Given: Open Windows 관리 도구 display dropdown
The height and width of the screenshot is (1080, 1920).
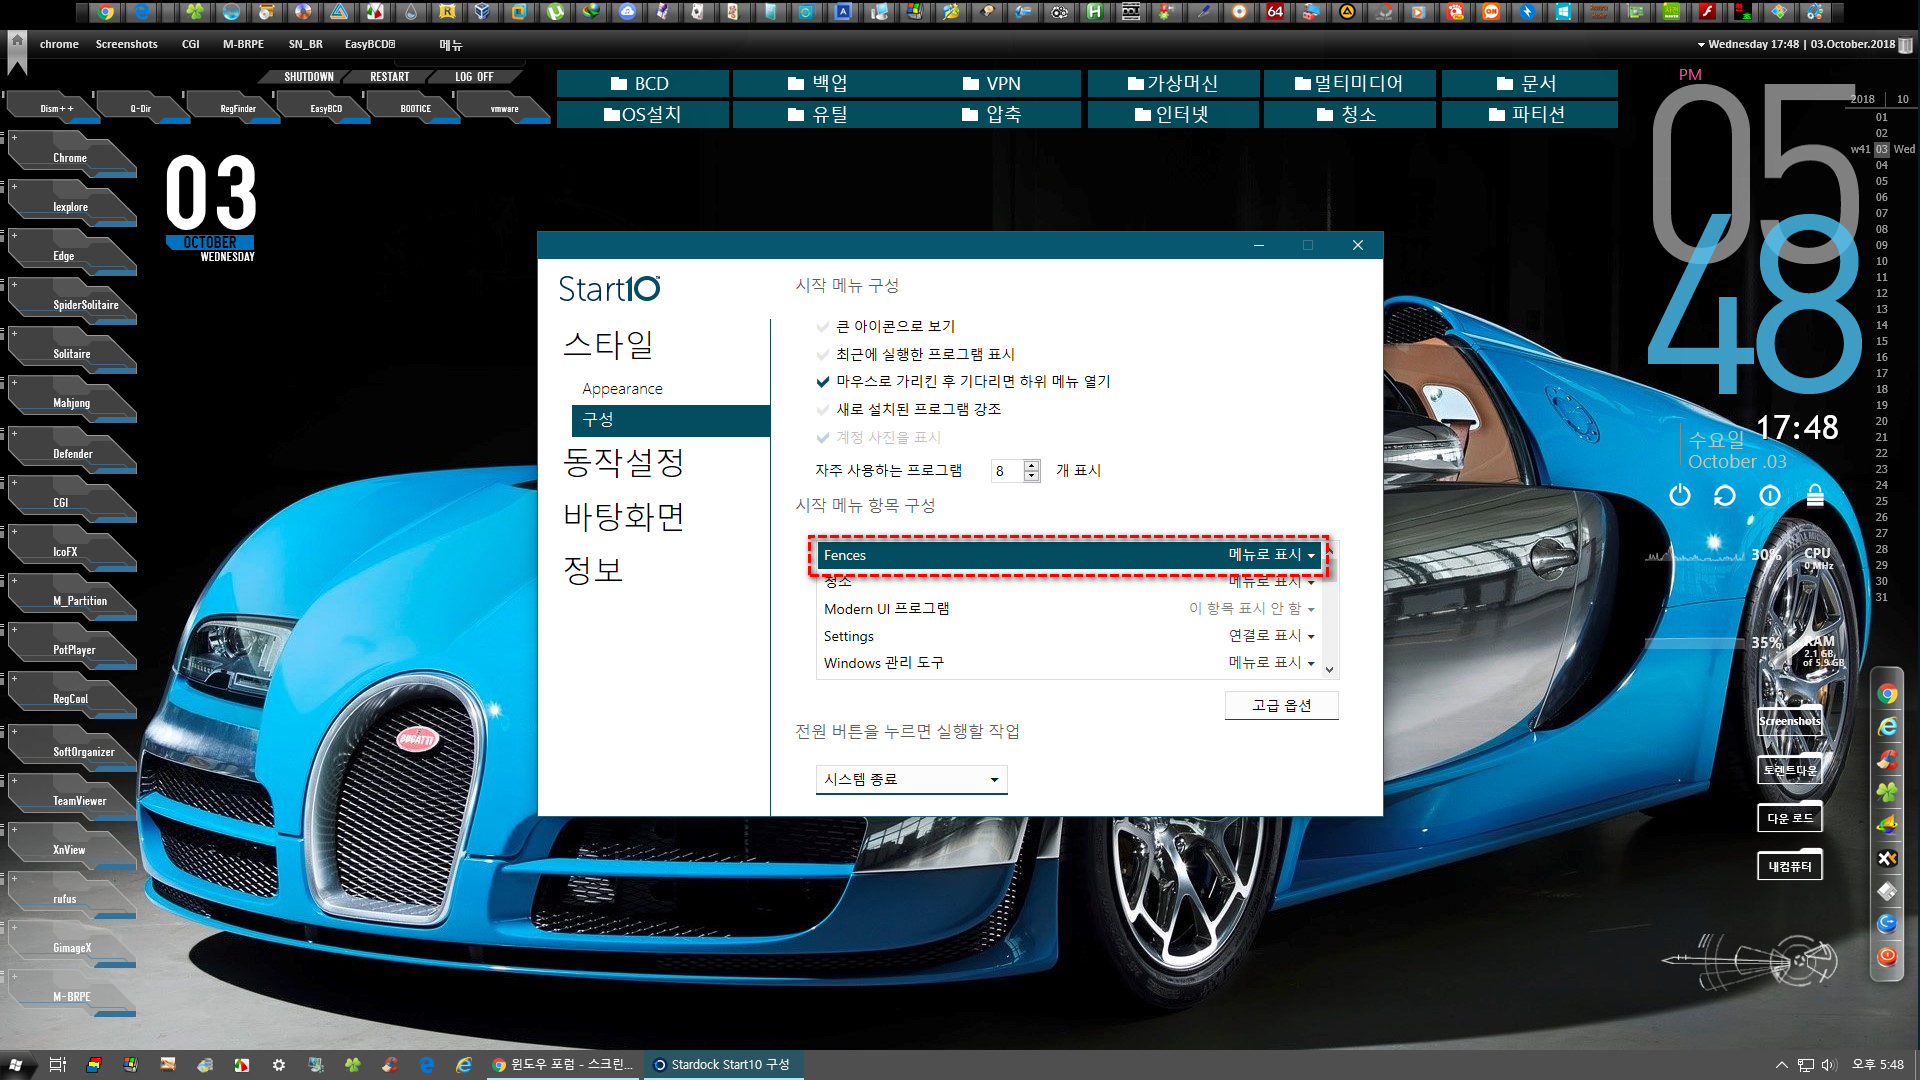Looking at the screenshot, I should [x=1272, y=663].
